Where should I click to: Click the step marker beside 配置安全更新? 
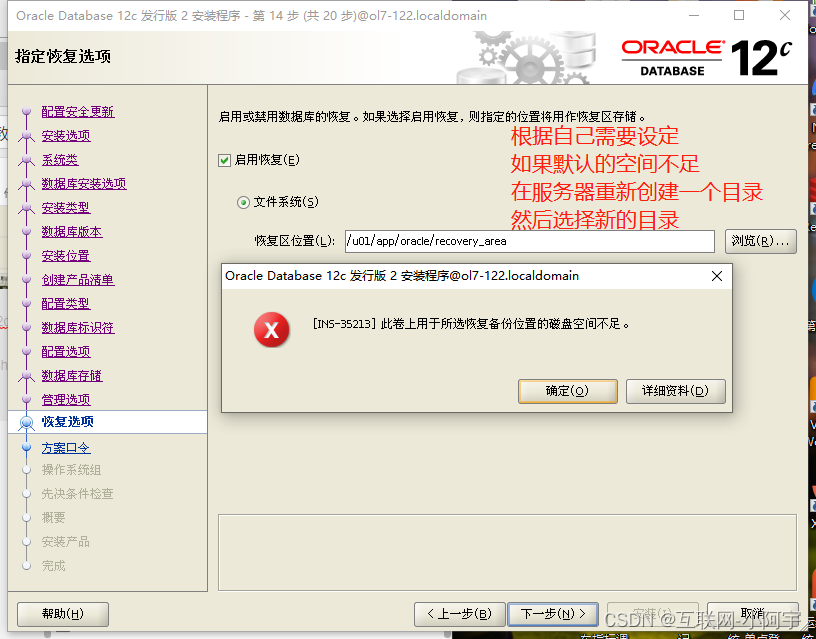pyautogui.click(x=27, y=111)
